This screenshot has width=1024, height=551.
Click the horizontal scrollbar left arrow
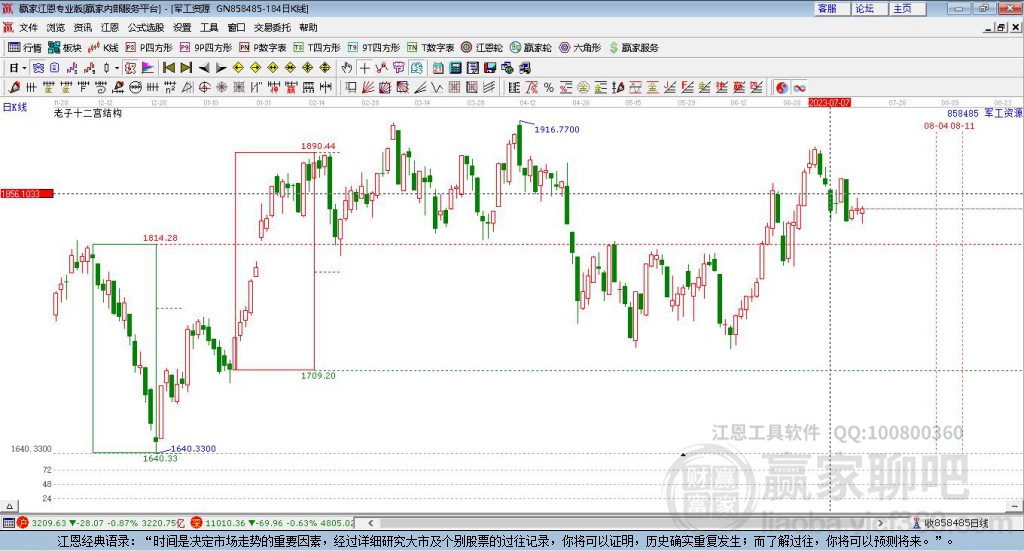pos(370,523)
